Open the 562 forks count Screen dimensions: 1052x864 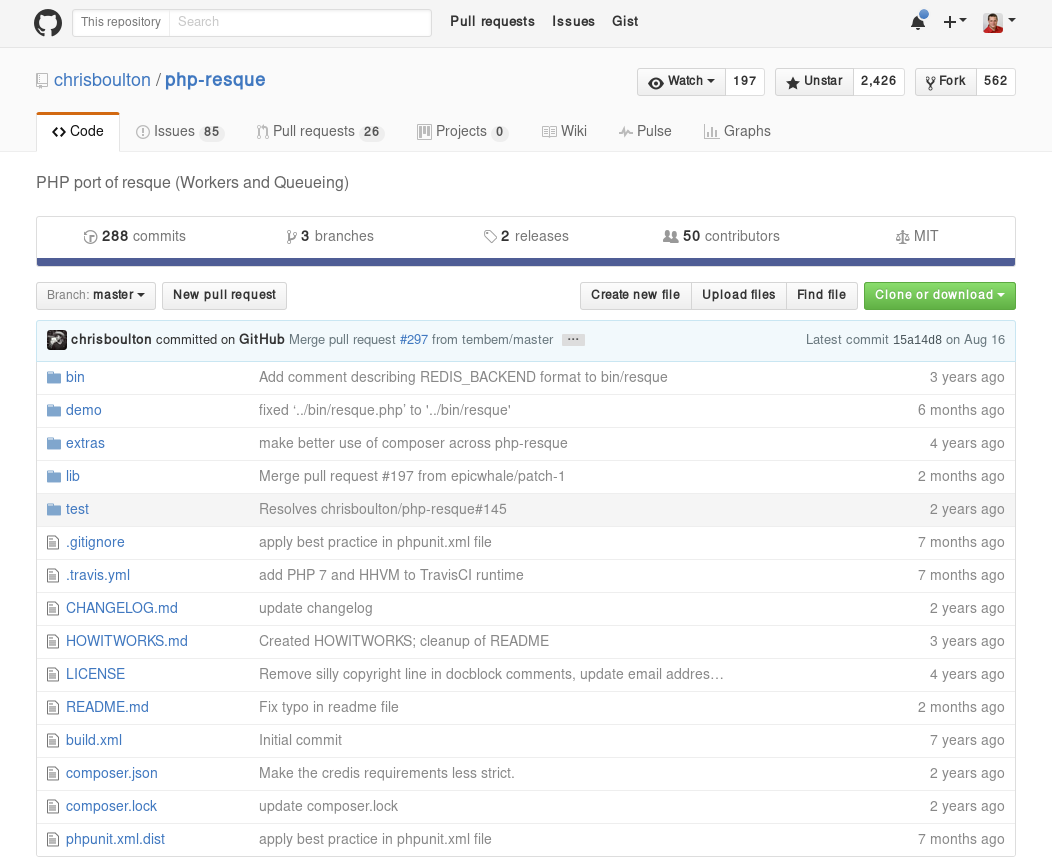996,81
